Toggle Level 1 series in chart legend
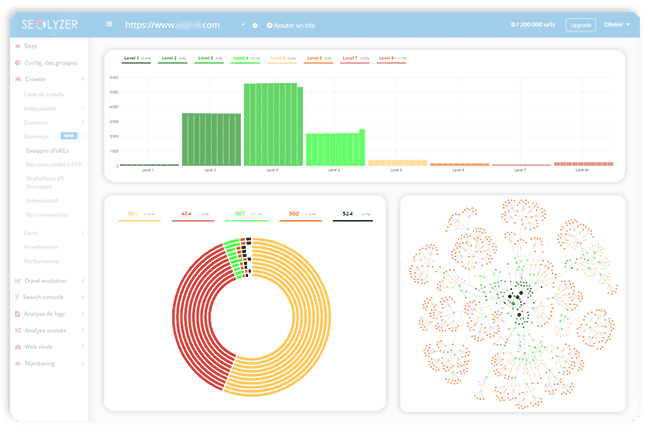Screen dimensions: 650x432 [136, 60]
